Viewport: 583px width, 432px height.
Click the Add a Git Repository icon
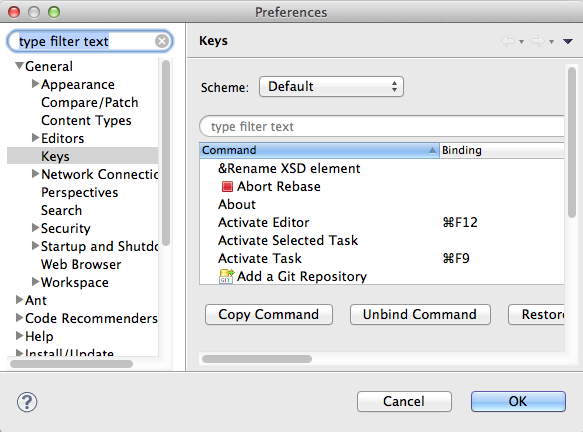click(226, 276)
